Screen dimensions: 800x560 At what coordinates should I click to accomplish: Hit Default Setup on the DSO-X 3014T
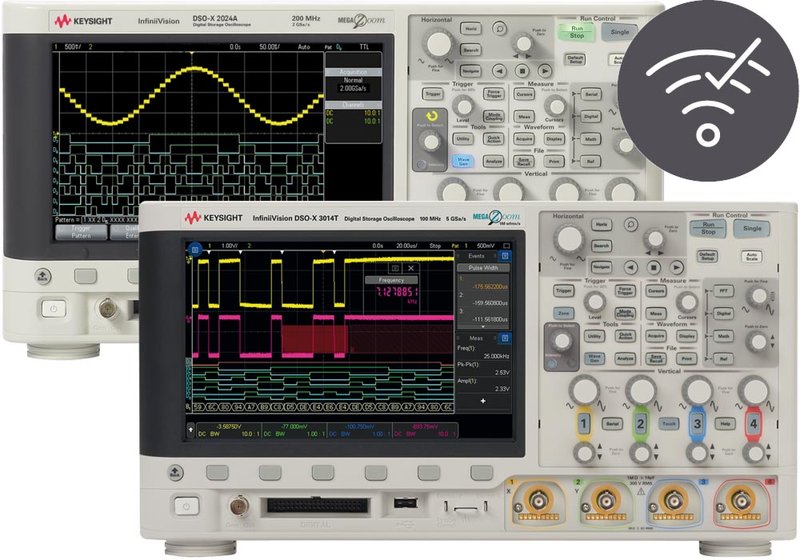click(x=707, y=256)
